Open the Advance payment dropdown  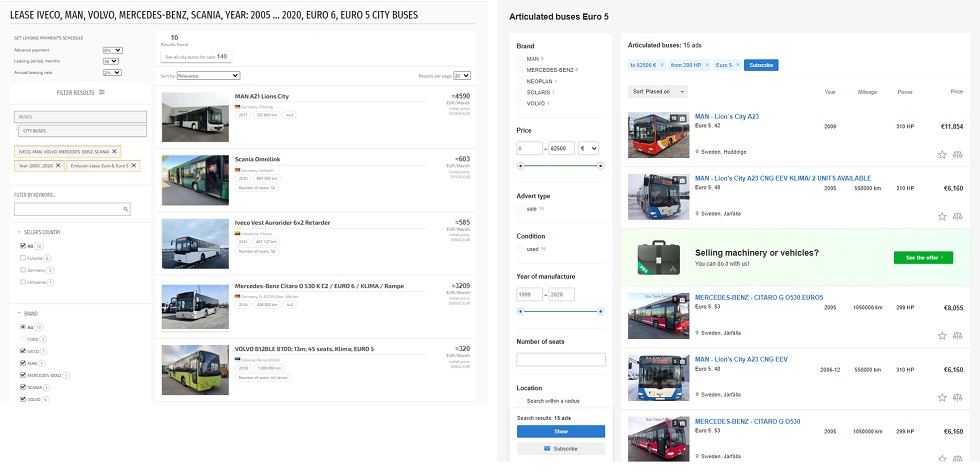click(x=113, y=50)
